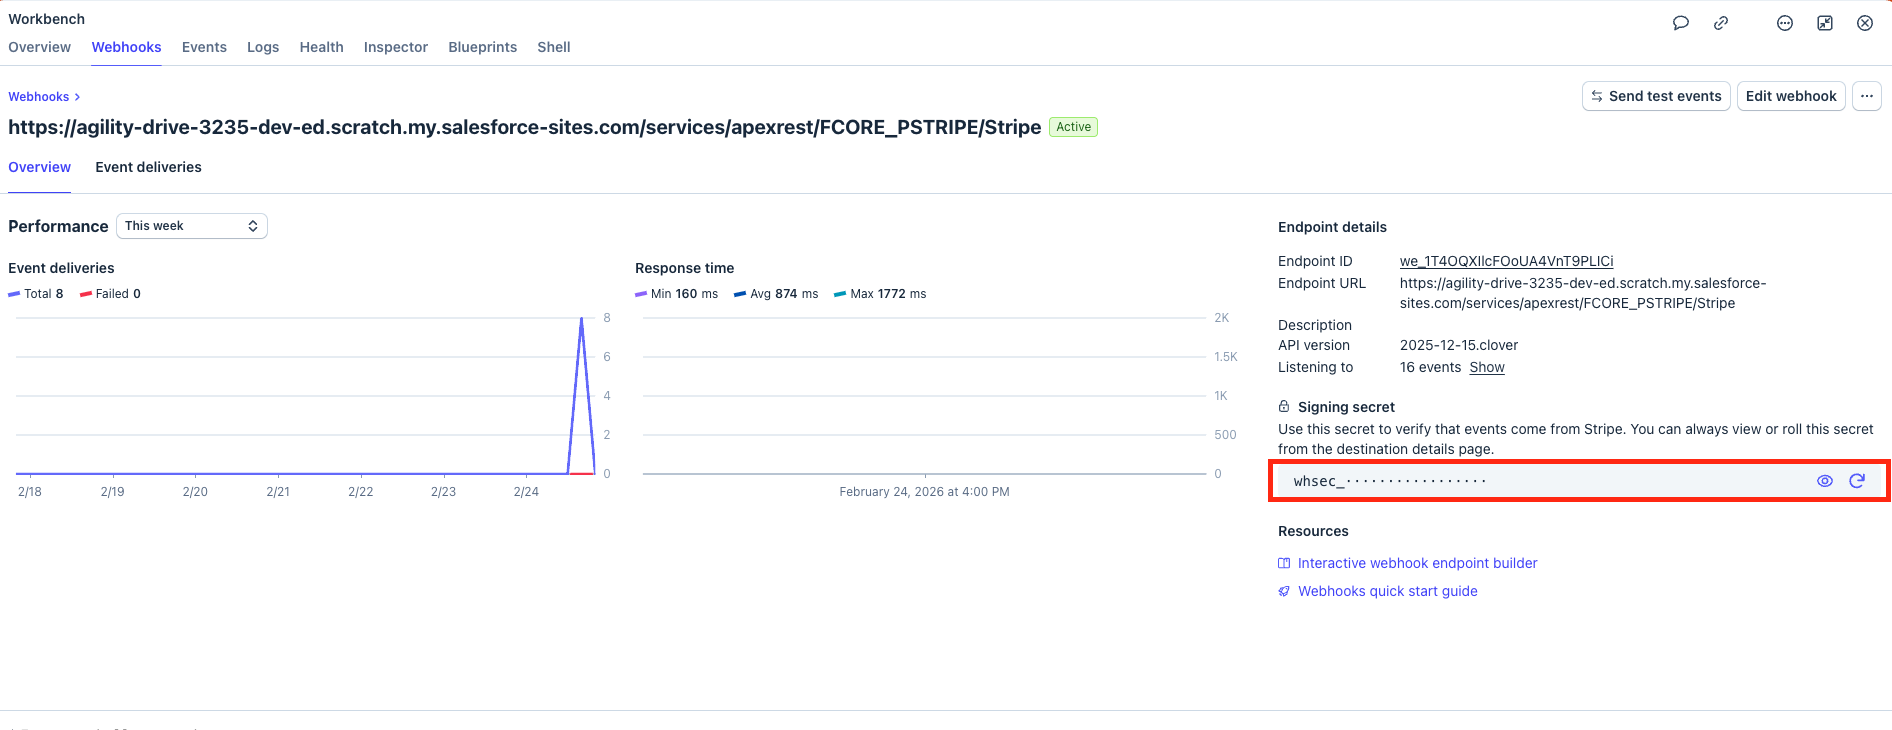This screenshot has height=730, width=1892.
Task: Open the This week period dropdown
Action: pyautogui.click(x=192, y=226)
